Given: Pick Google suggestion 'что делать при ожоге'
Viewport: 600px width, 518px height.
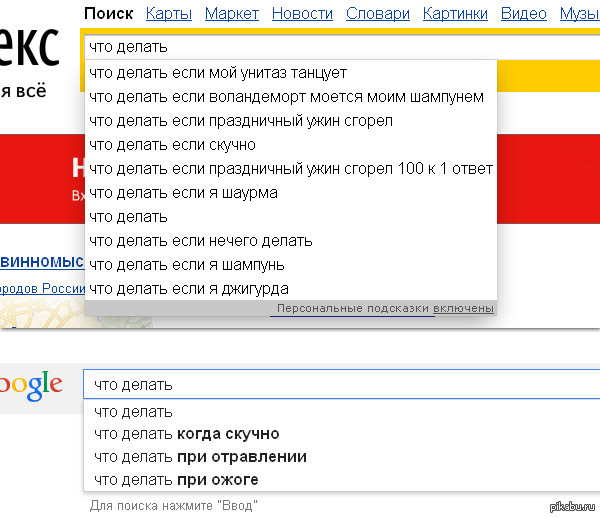Looking at the screenshot, I should click(x=176, y=480).
